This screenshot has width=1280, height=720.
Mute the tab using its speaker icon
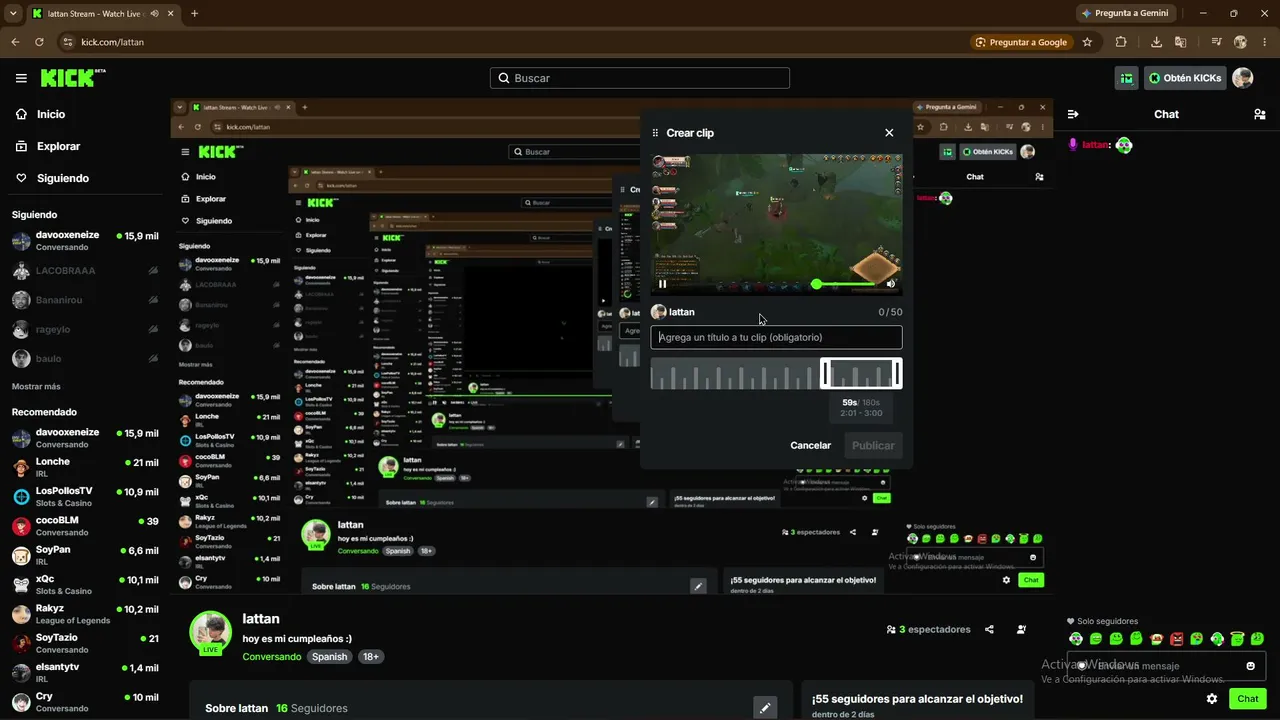coord(155,14)
